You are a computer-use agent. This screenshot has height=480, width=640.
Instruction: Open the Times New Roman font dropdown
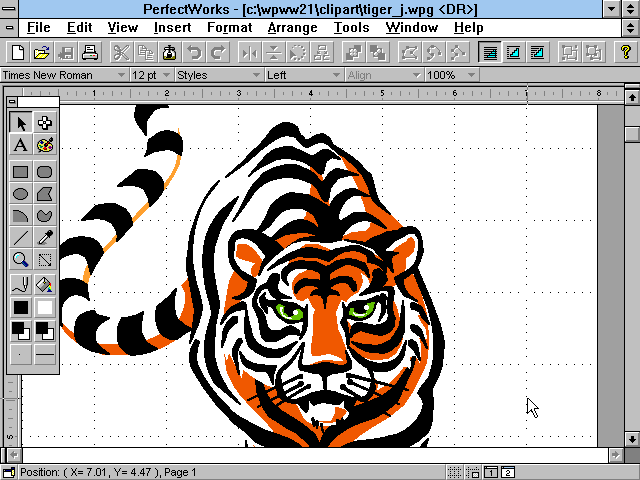pyautogui.click(x=64, y=75)
